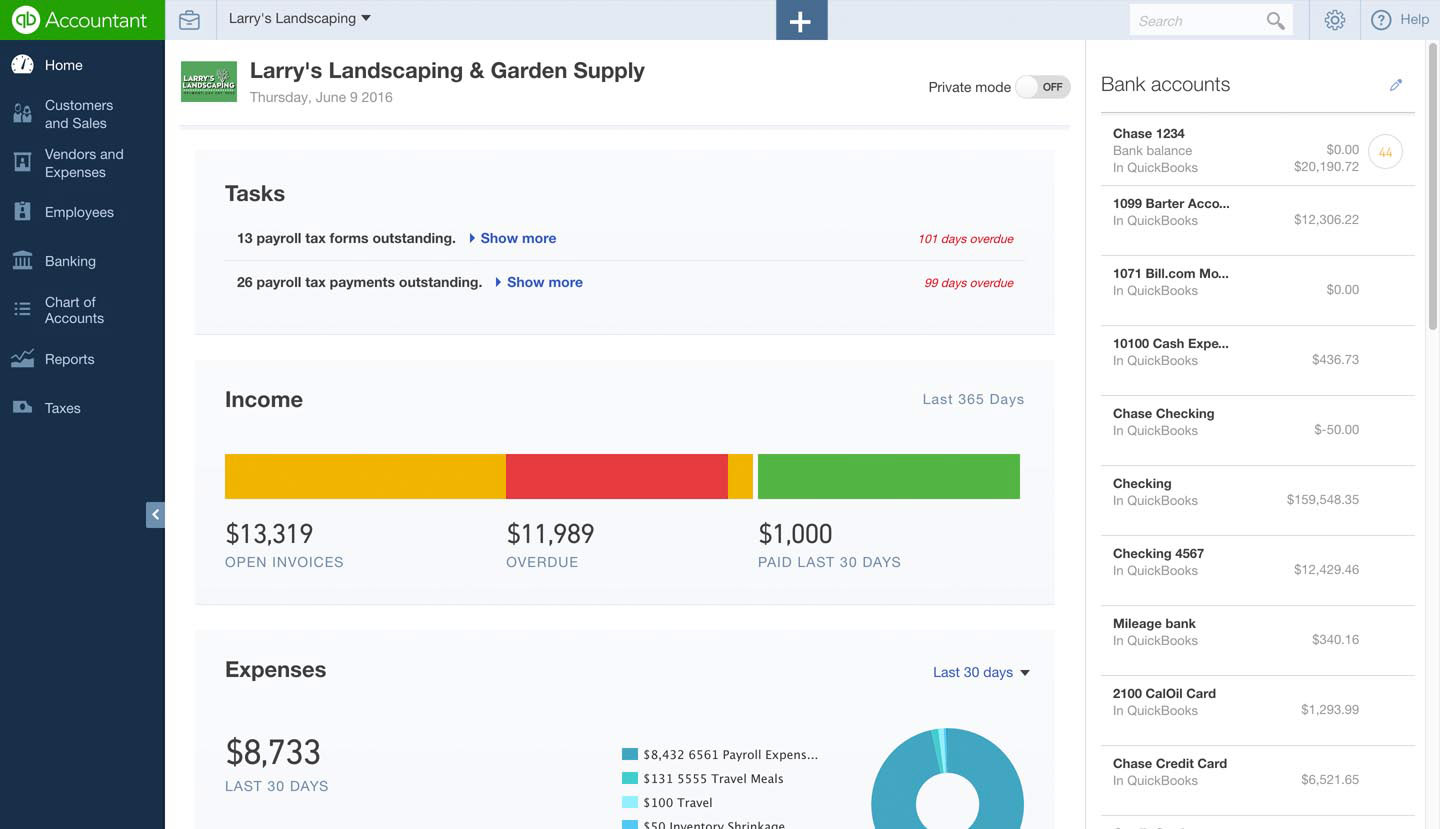Open the Chart of Accounts menu item
The height and width of the screenshot is (829, 1440).
74,310
